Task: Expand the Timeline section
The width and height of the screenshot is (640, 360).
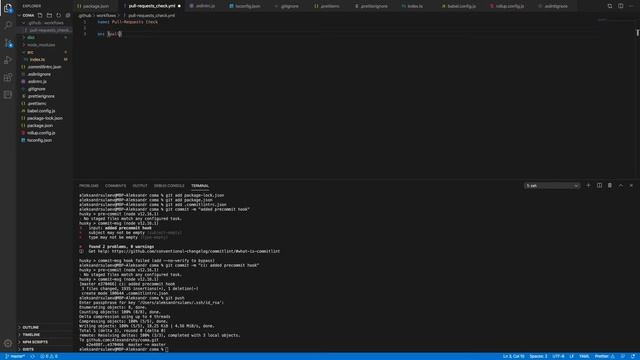Action: tap(31, 335)
